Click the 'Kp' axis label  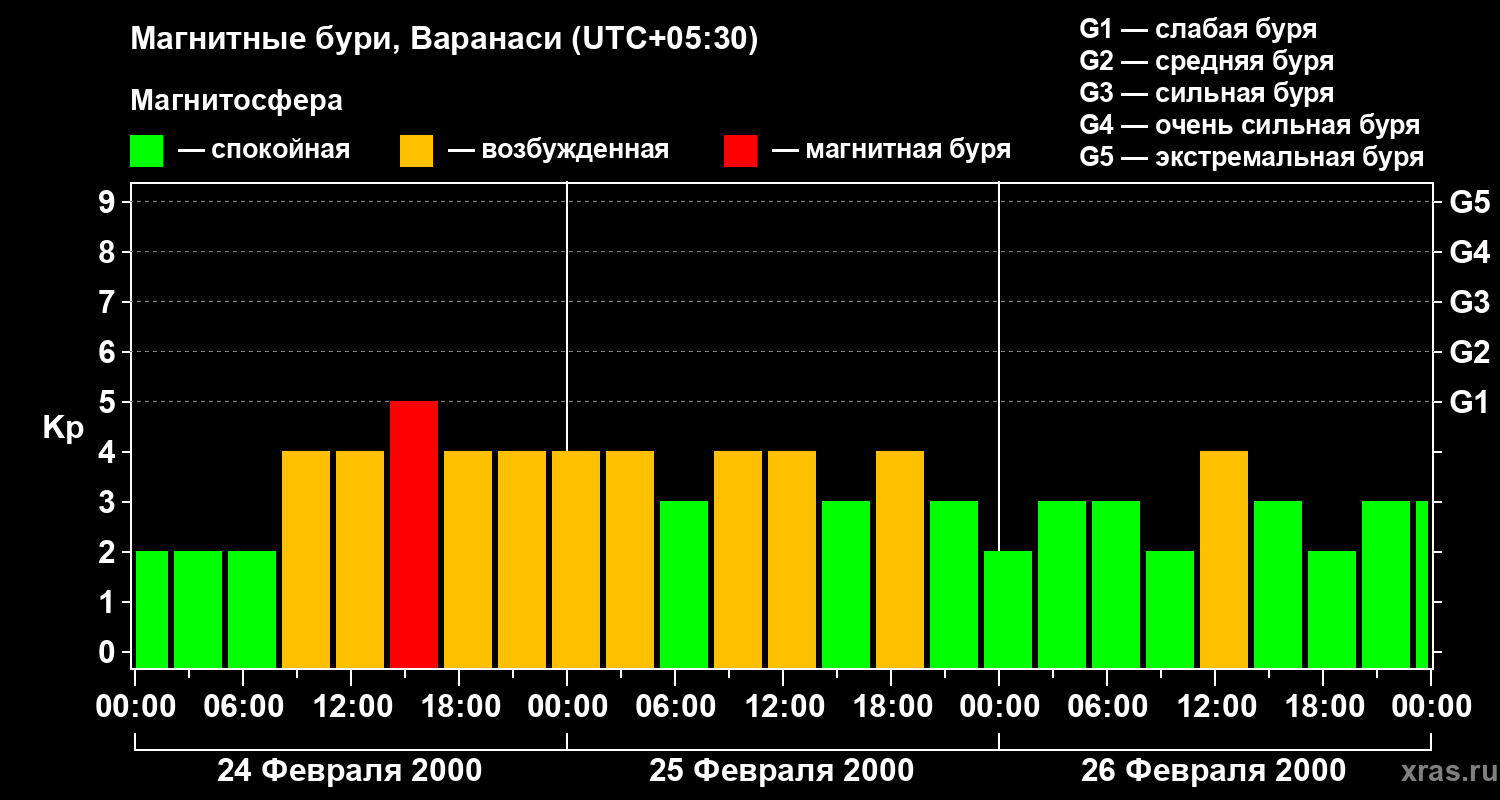click(x=63, y=428)
